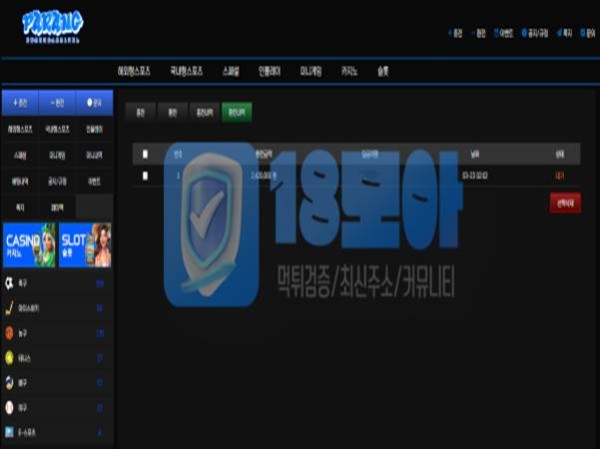Screen dimensions: 600x449
Task: Switch to the green 환전내역 tab
Action: click(x=237, y=113)
